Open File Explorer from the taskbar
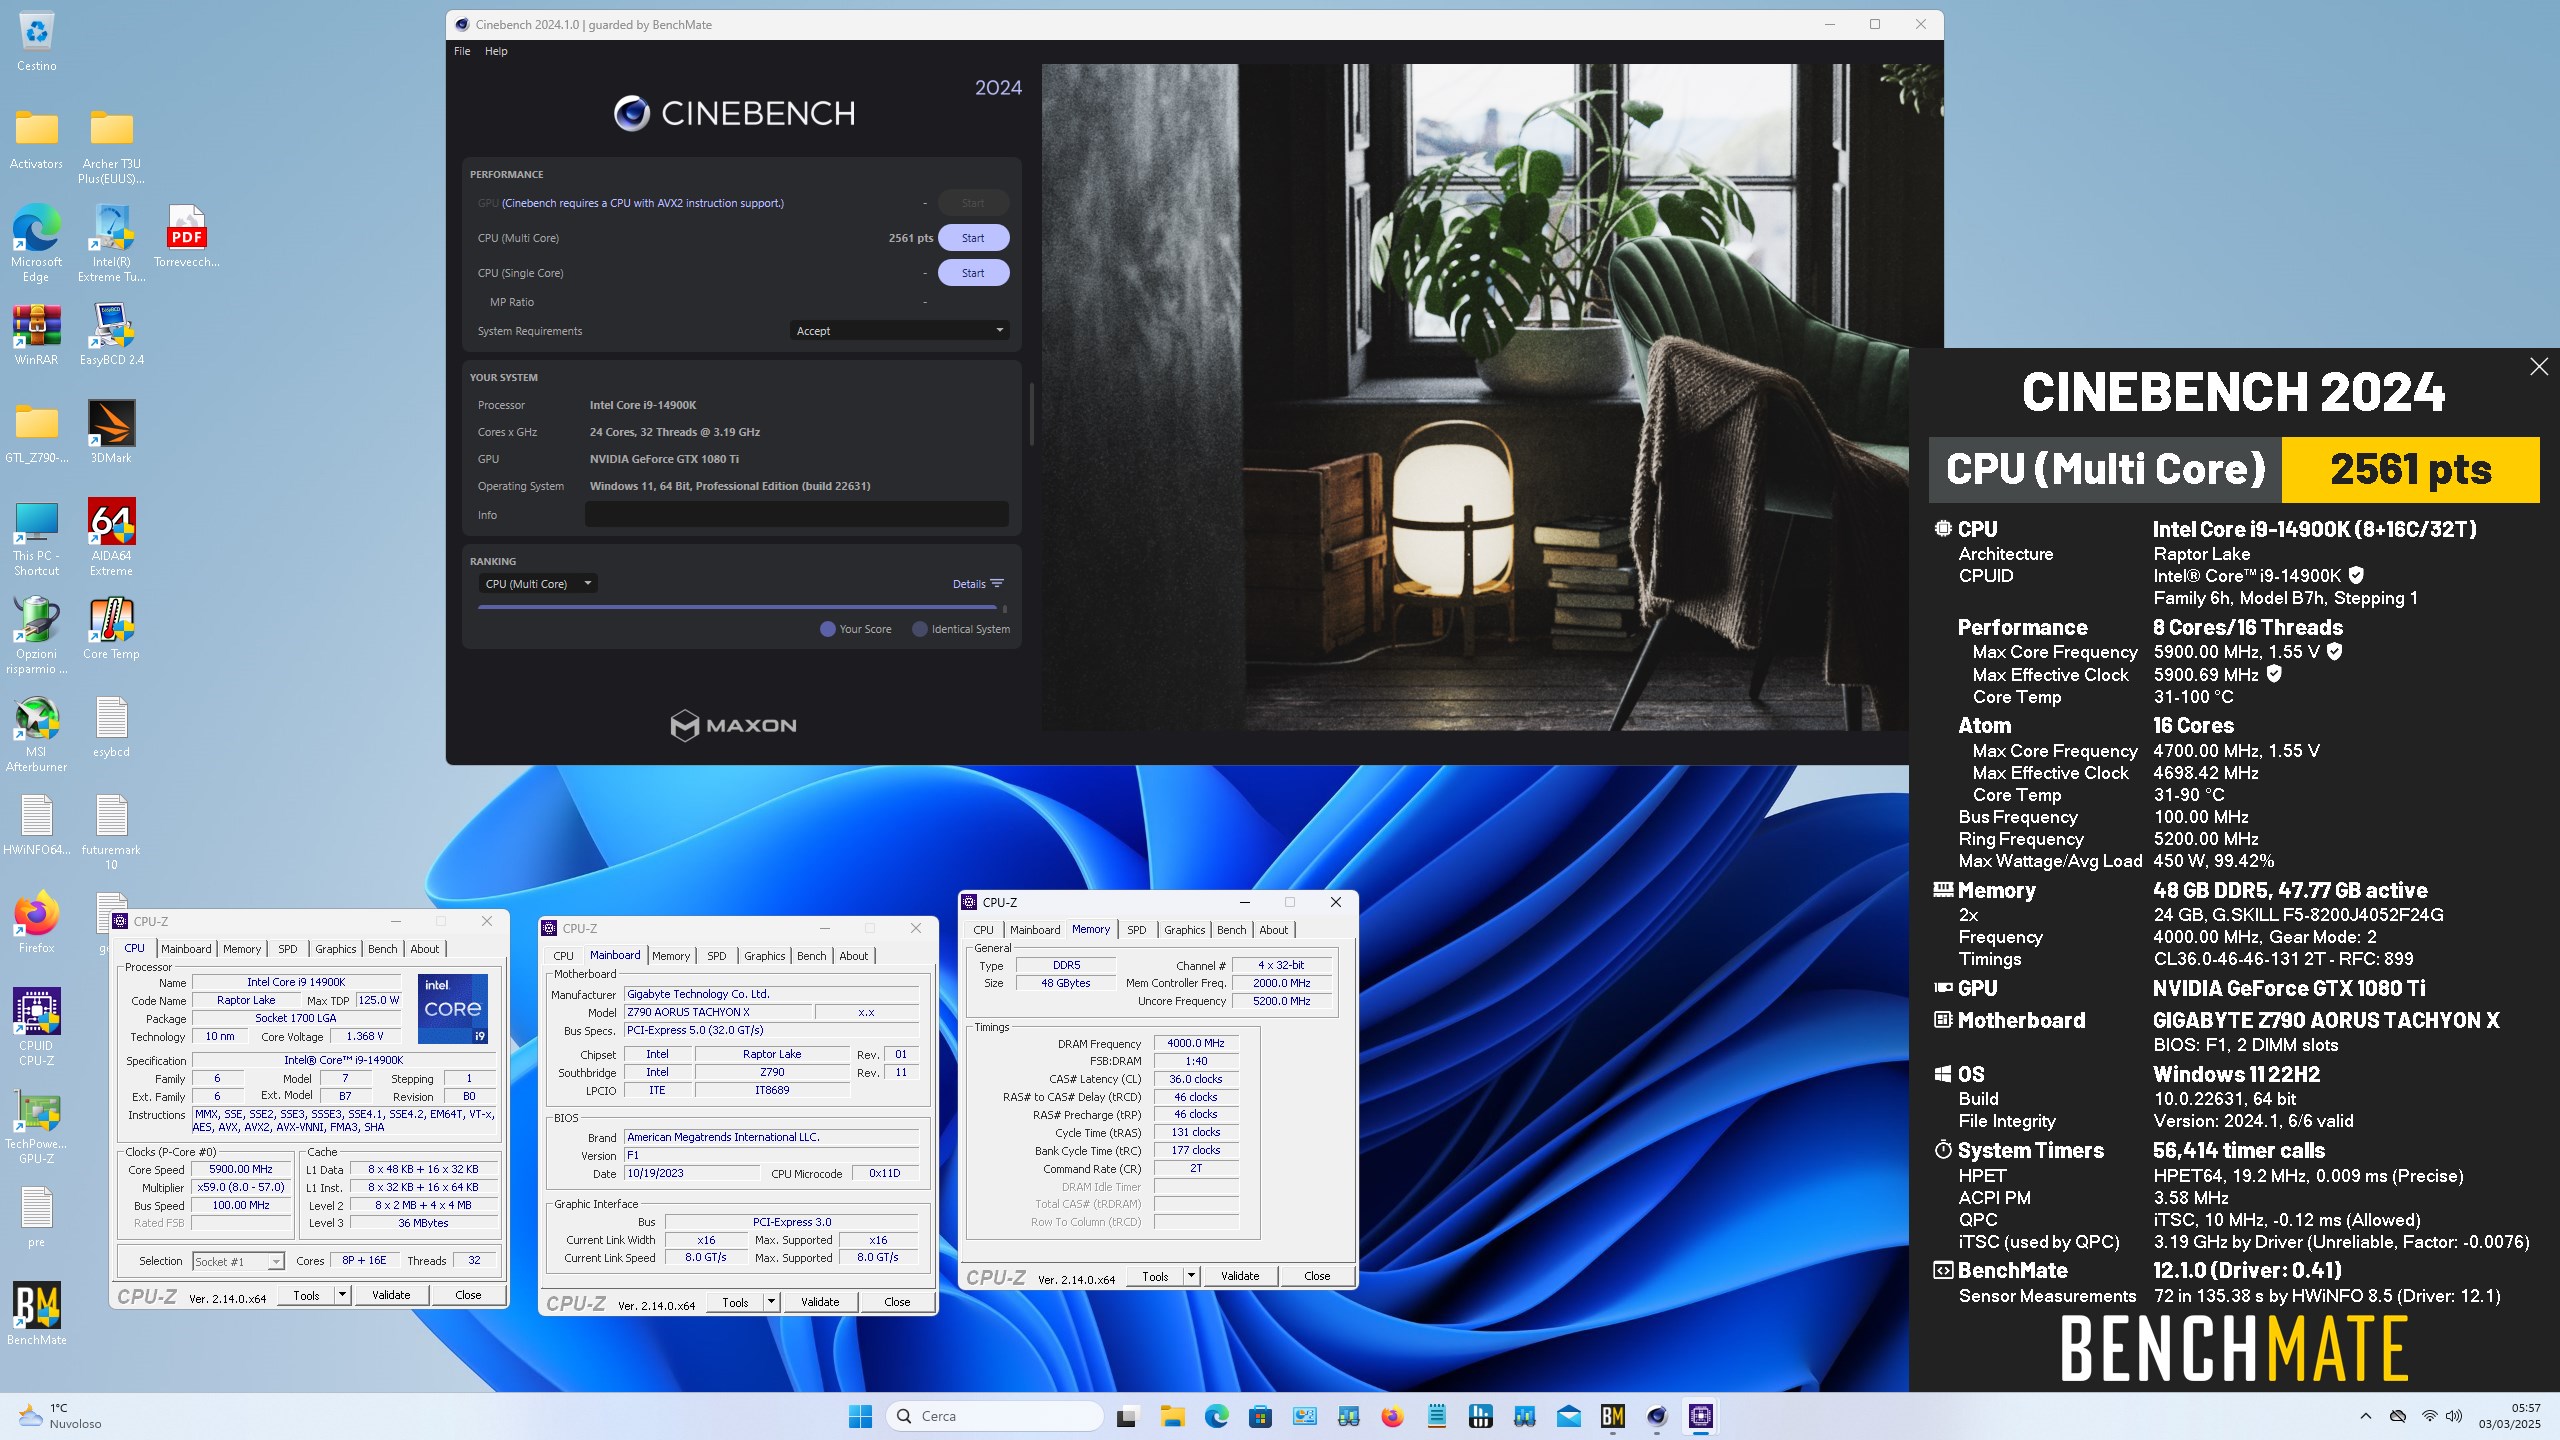This screenshot has width=2560, height=1440. tap(1172, 1416)
